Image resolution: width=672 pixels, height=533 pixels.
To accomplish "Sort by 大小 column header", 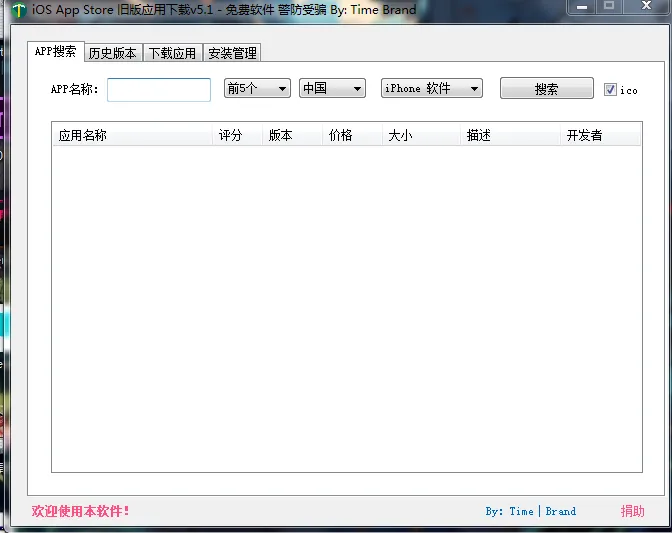I will click(422, 135).
